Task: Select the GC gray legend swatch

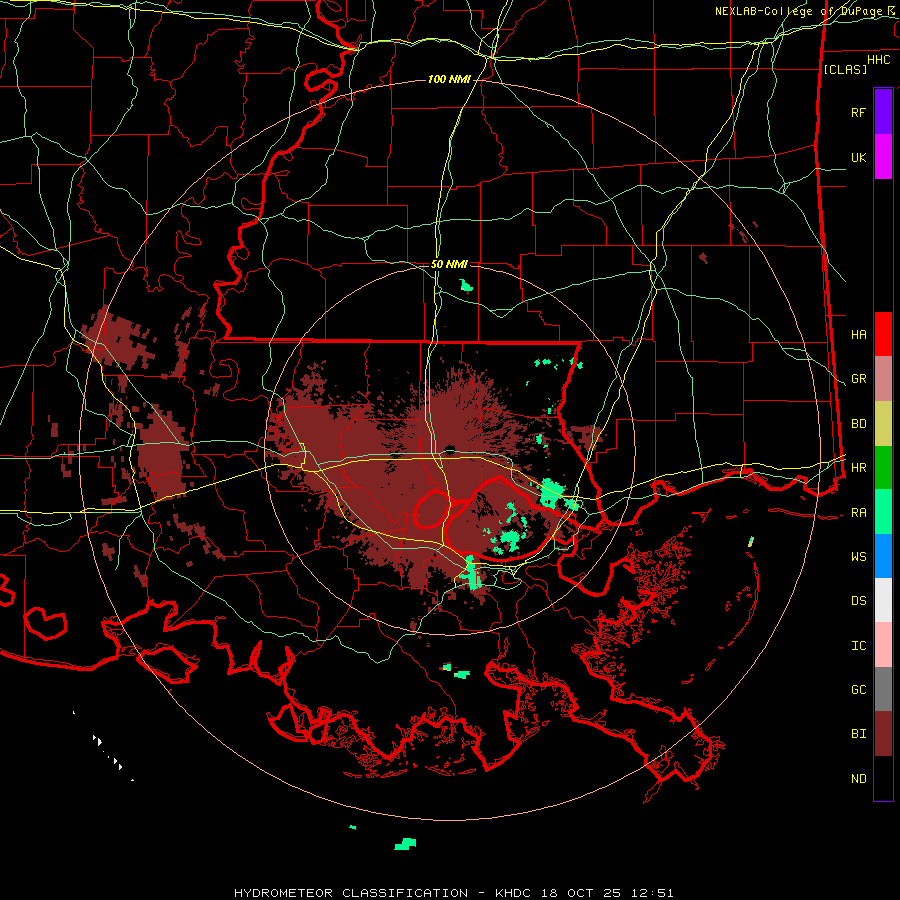Action: tap(883, 689)
